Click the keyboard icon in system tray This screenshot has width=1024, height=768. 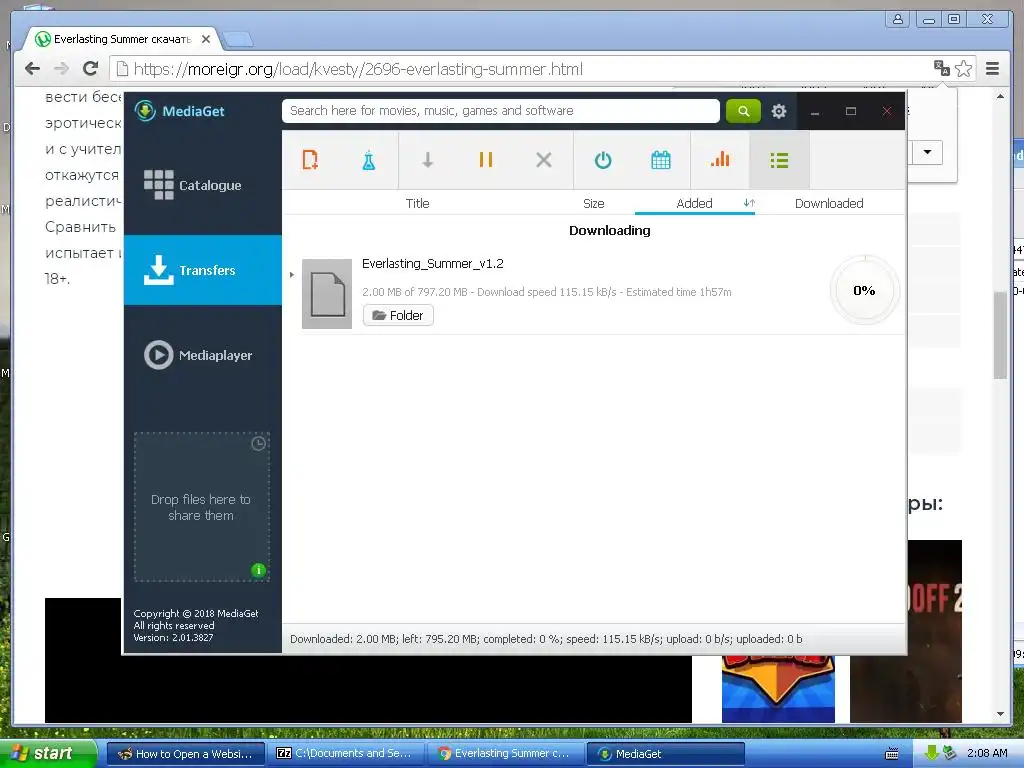[x=891, y=754]
